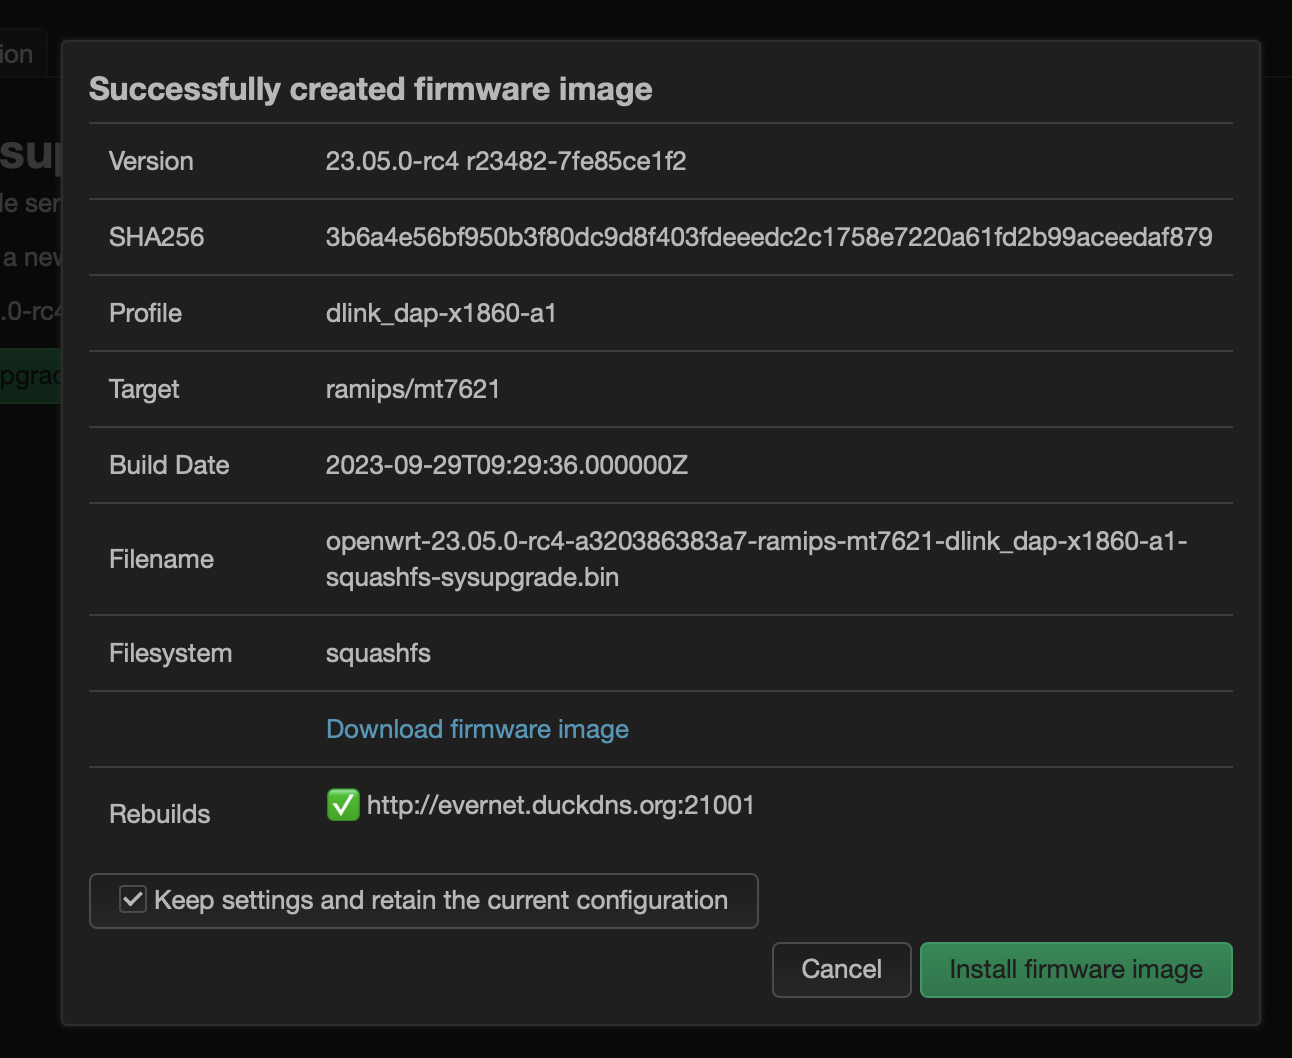The height and width of the screenshot is (1058, 1292).
Task: Select the Build Date timestamp
Action: (x=507, y=465)
